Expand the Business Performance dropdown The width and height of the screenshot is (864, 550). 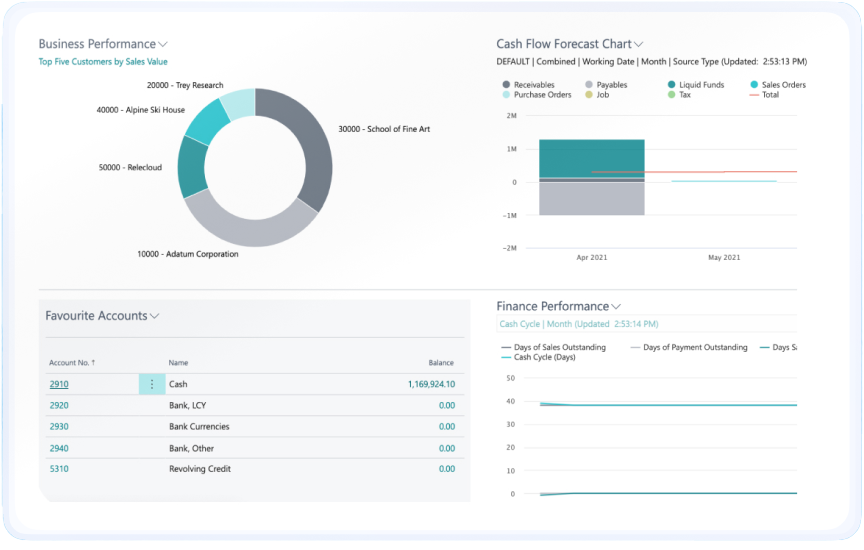point(163,44)
